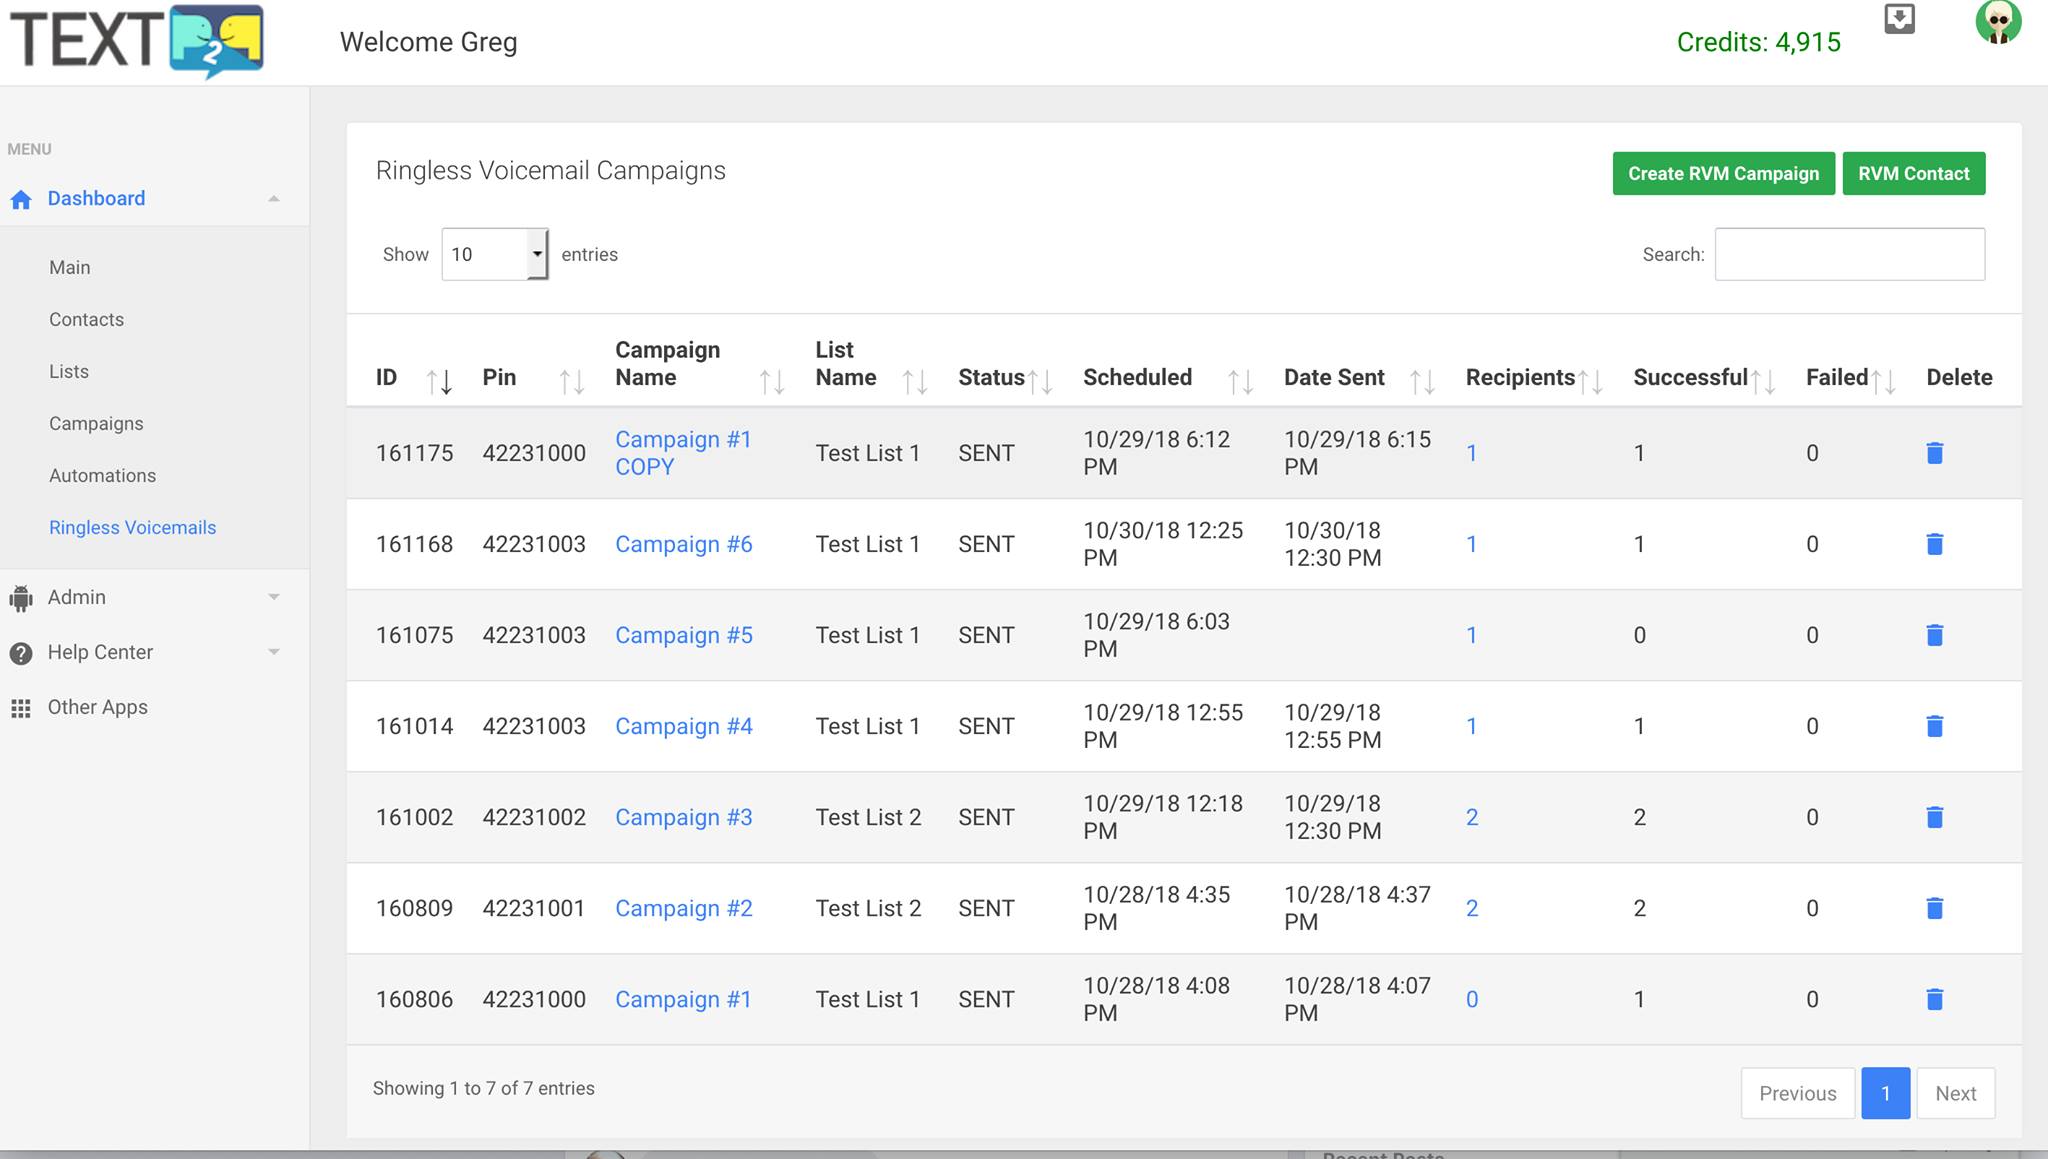Select page 1 in pagination
The height and width of the screenshot is (1159, 2048).
1885,1093
